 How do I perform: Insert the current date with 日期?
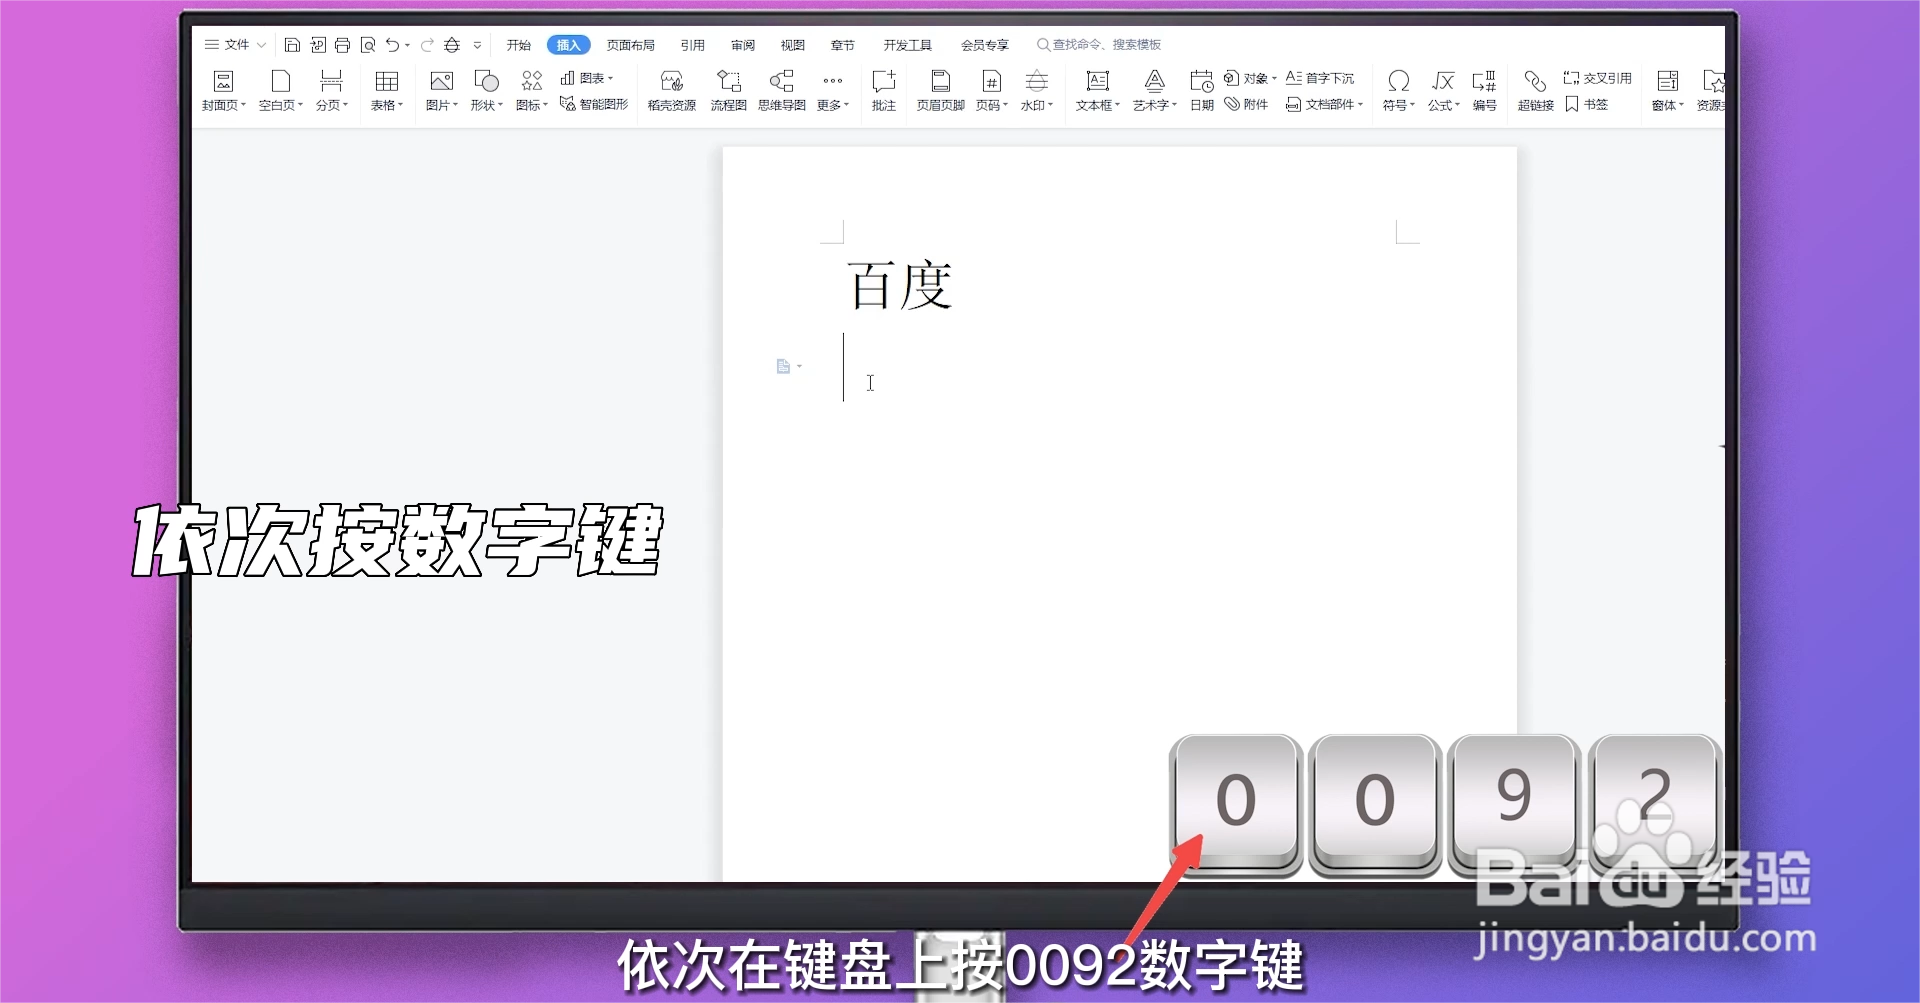1201,90
